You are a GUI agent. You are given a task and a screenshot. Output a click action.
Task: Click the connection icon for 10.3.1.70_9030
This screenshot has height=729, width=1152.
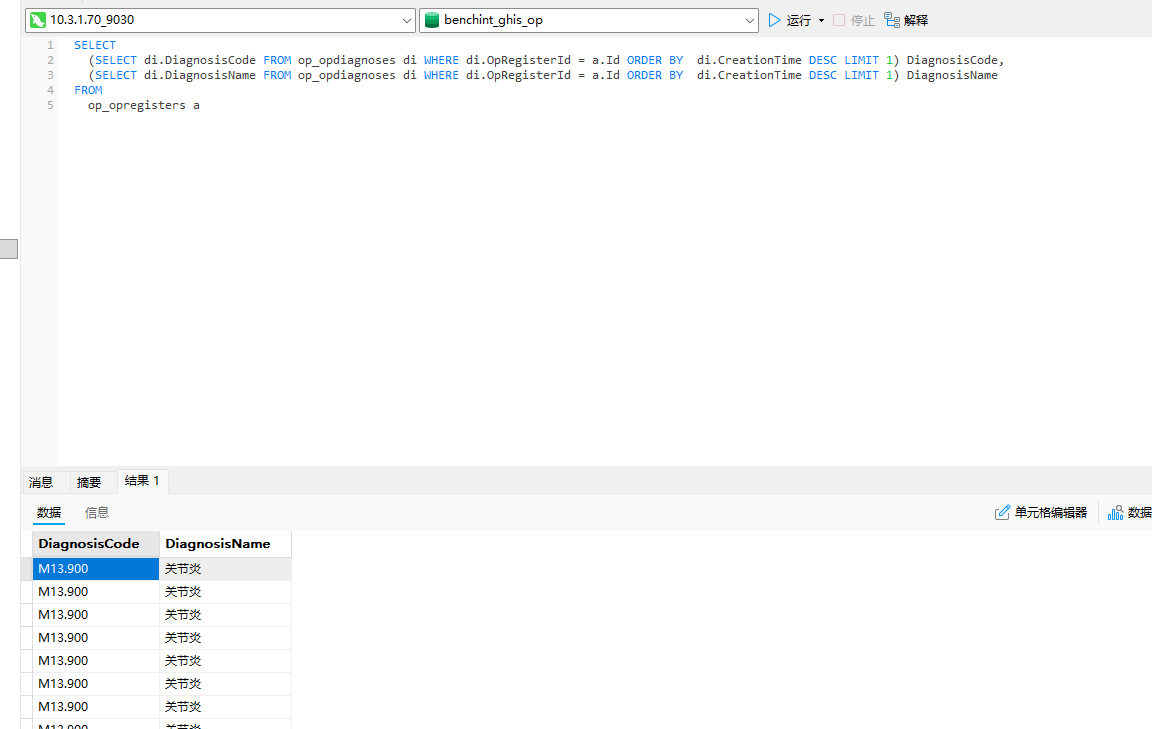[38, 20]
